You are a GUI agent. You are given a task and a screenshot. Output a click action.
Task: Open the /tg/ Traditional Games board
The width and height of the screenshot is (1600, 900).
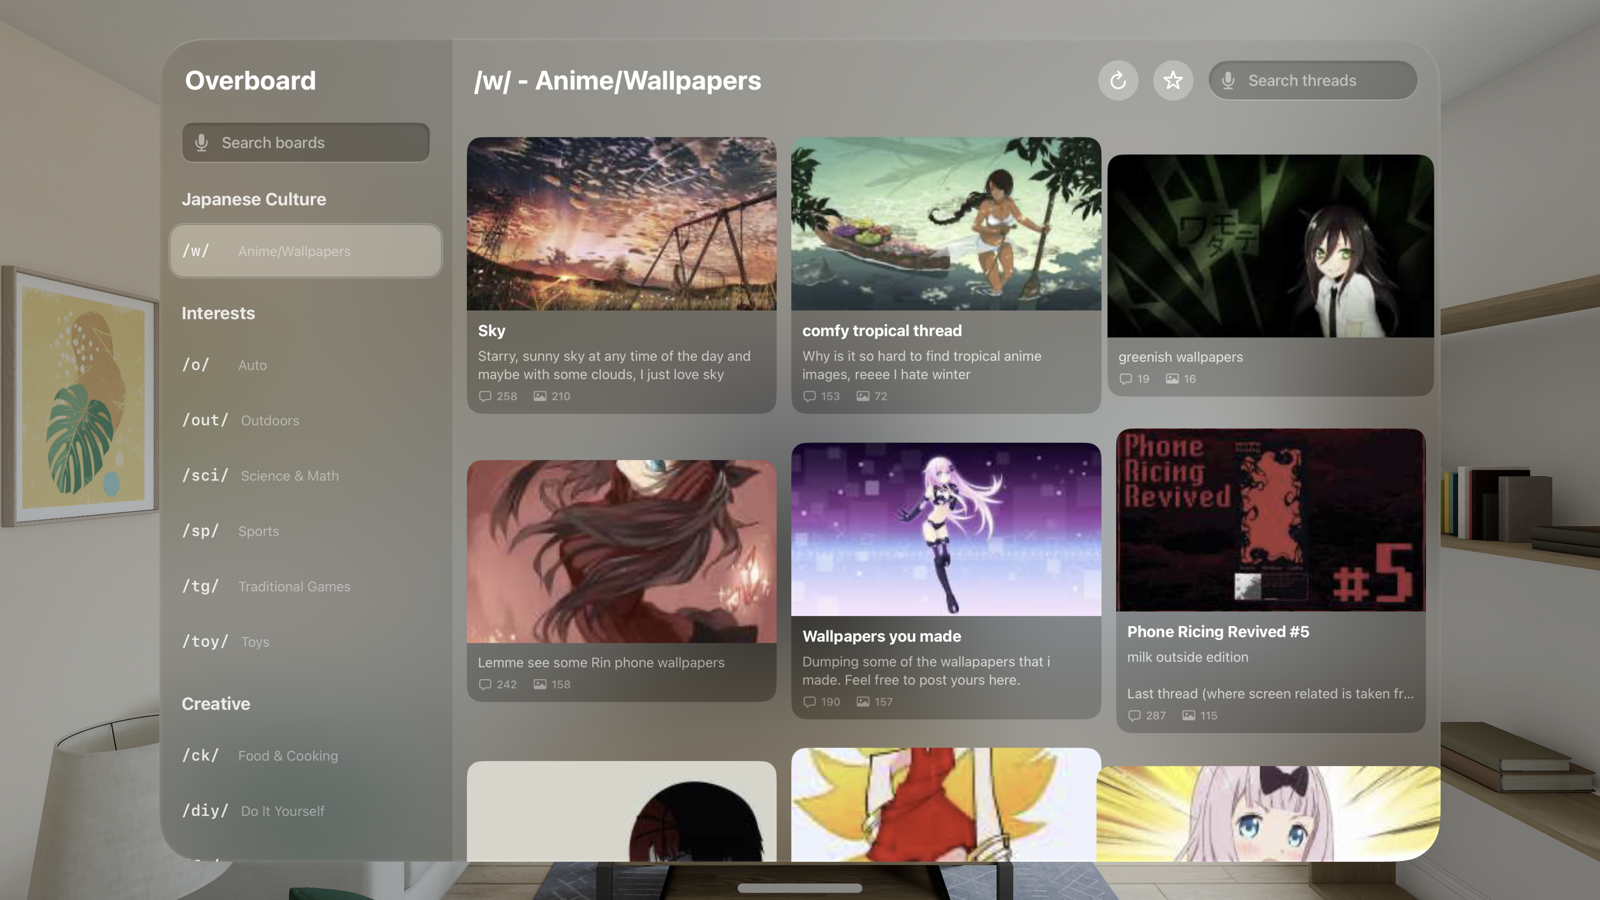click(293, 586)
